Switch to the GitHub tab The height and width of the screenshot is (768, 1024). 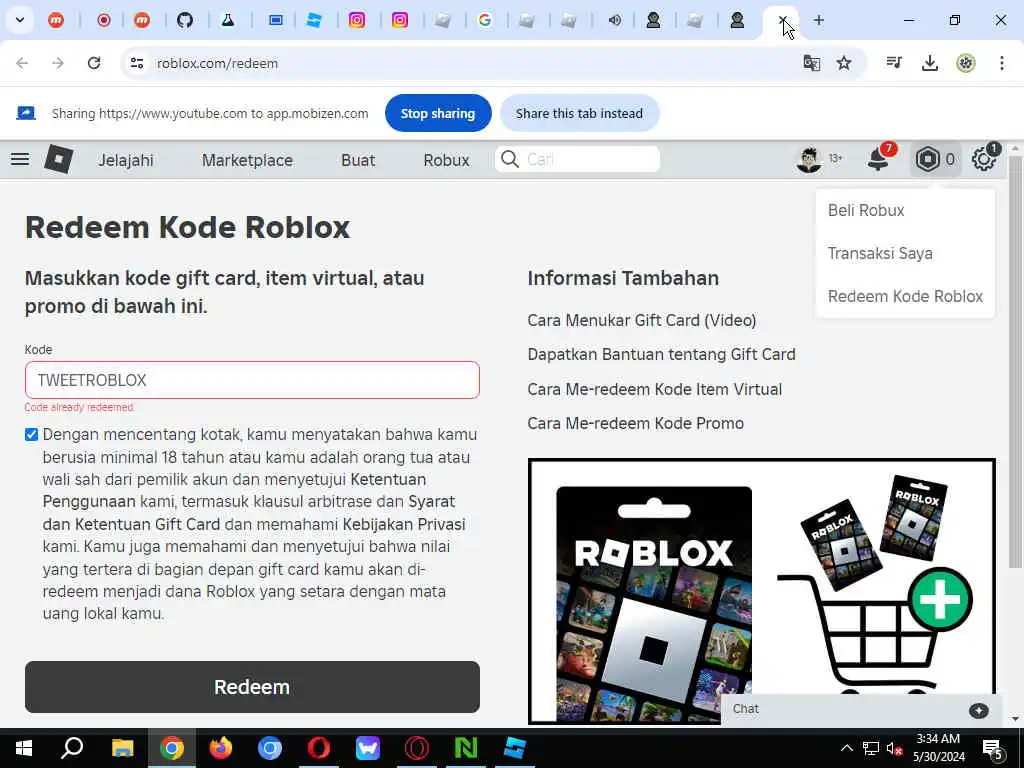click(x=185, y=20)
